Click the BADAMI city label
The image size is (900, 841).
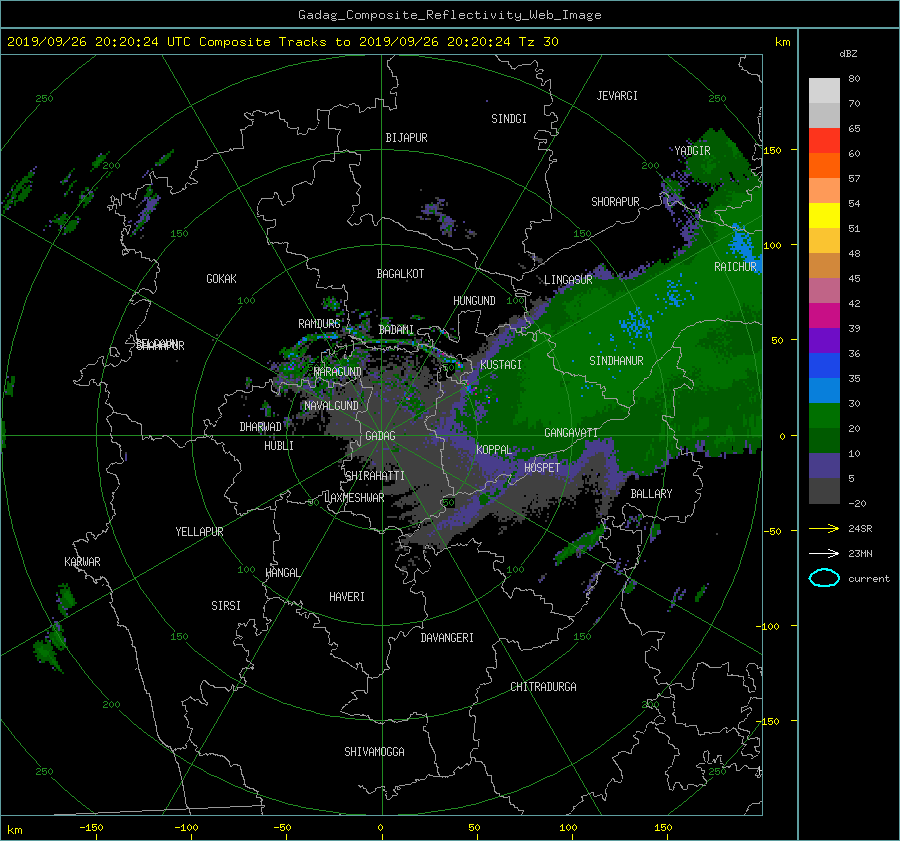[x=396, y=330]
